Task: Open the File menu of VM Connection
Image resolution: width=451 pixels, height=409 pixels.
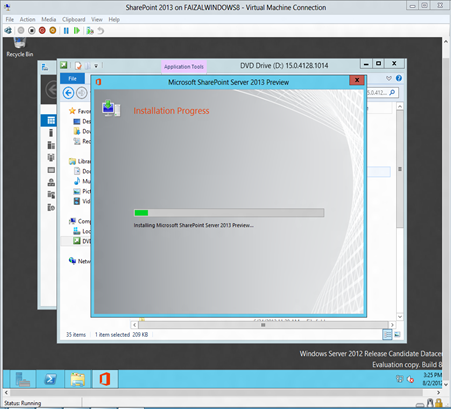Action: pos(10,19)
